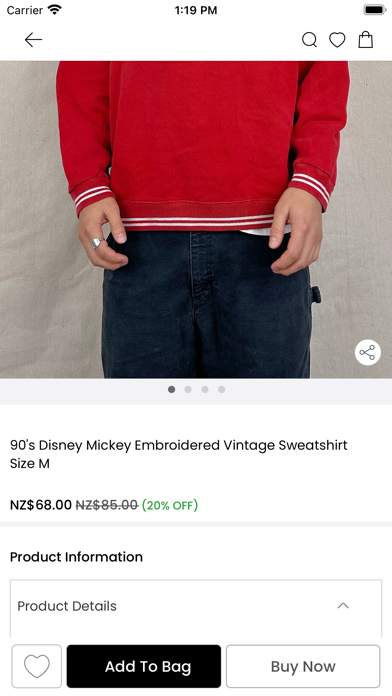This screenshot has height=696, width=392.
Task: Share product using the share icon
Action: pyautogui.click(x=368, y=353)
